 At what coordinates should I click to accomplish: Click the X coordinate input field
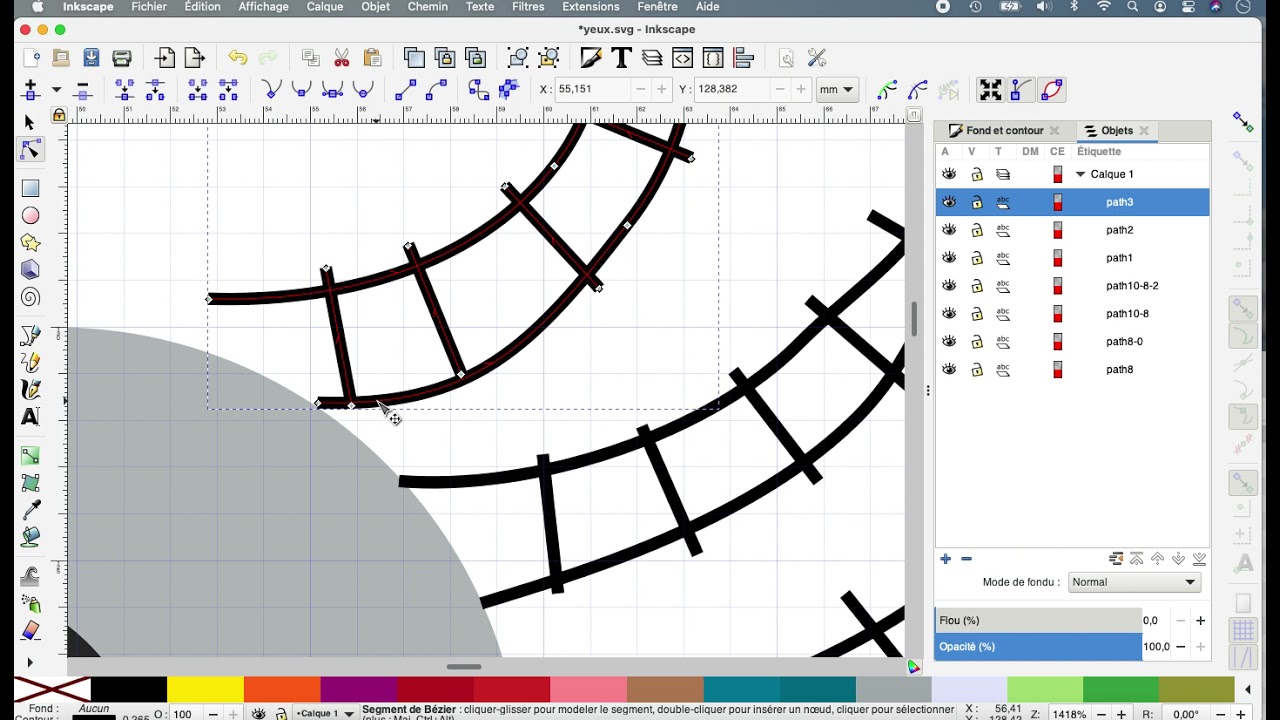tap(593, 90)
